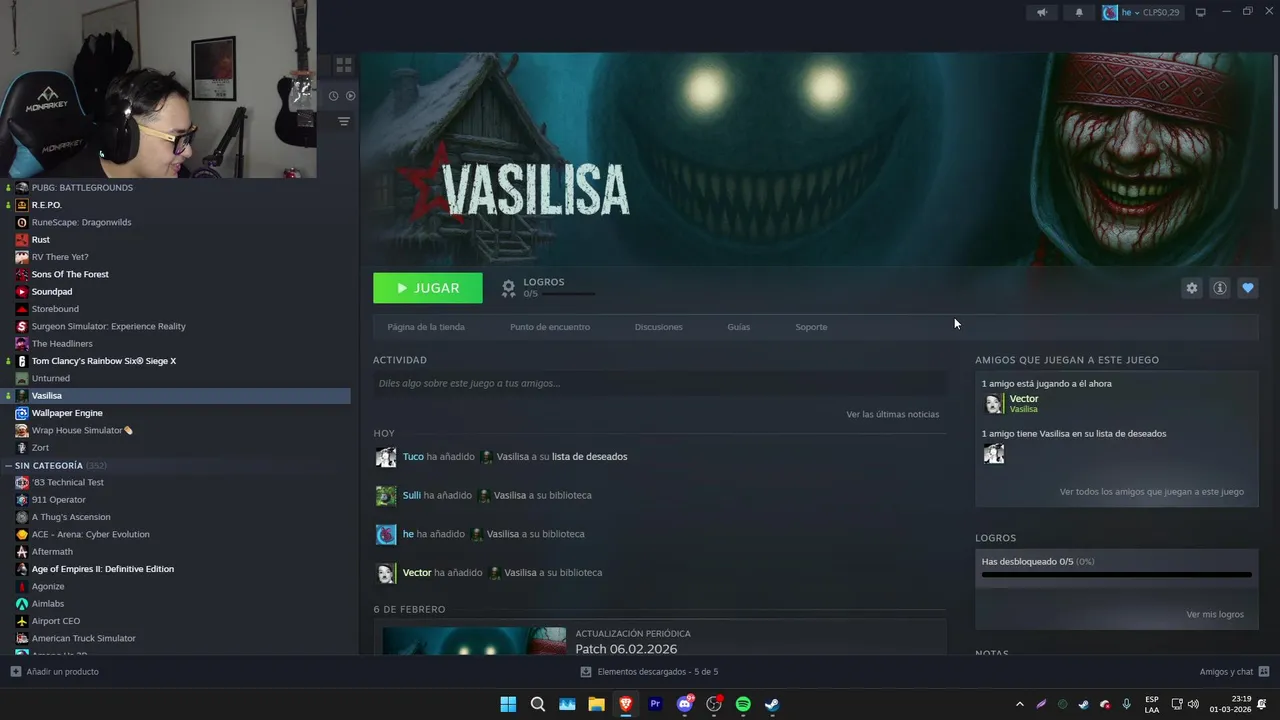Toggle the favorite heart icon for Vasilisa

pos(1248,288)
